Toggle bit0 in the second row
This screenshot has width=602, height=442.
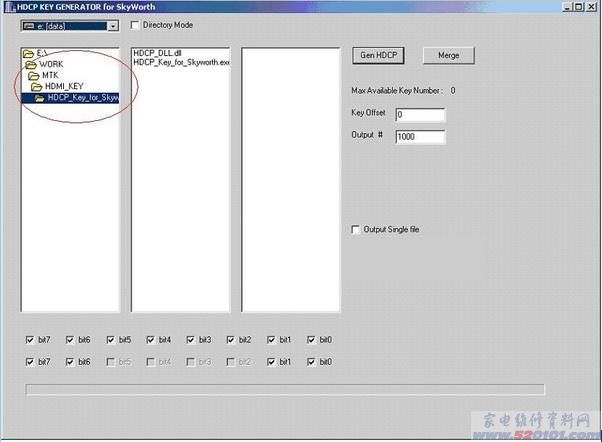pos(311,362)
